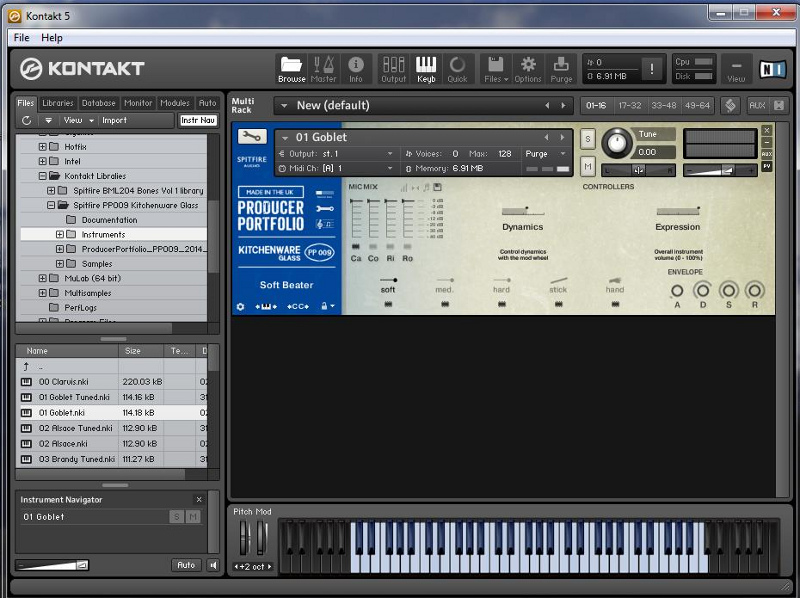This screenshot has height=598, width=800.
Task: Toggle the Keyb on-screen keyboard icon
Action: [426, 69]
